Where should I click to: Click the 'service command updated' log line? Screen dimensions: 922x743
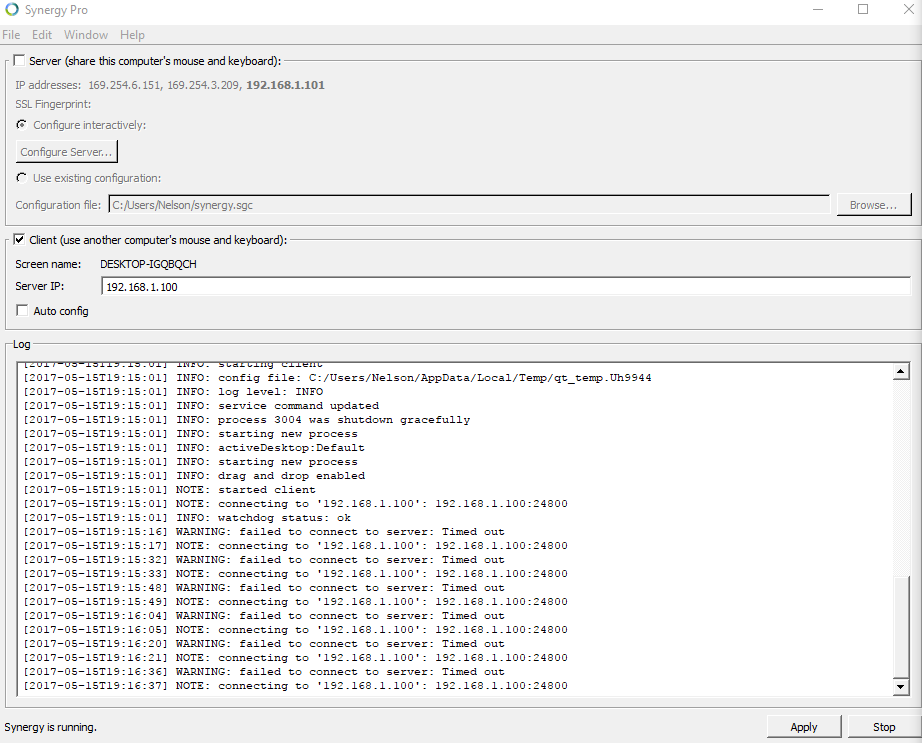point(201,406)
